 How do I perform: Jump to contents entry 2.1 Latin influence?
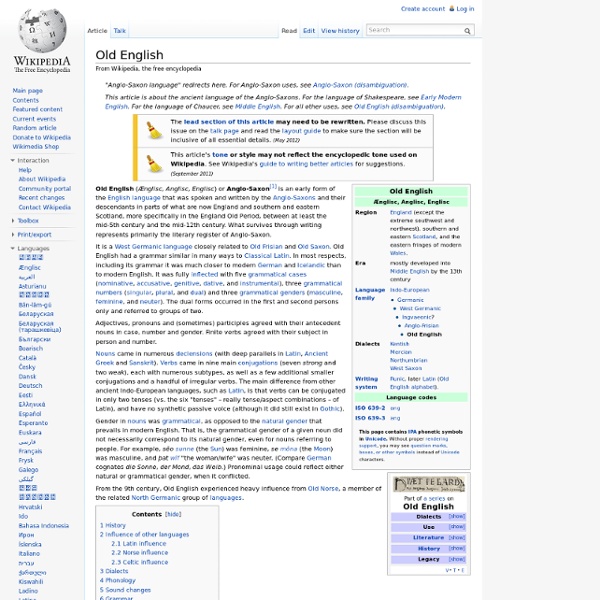[x=139, y=544]
